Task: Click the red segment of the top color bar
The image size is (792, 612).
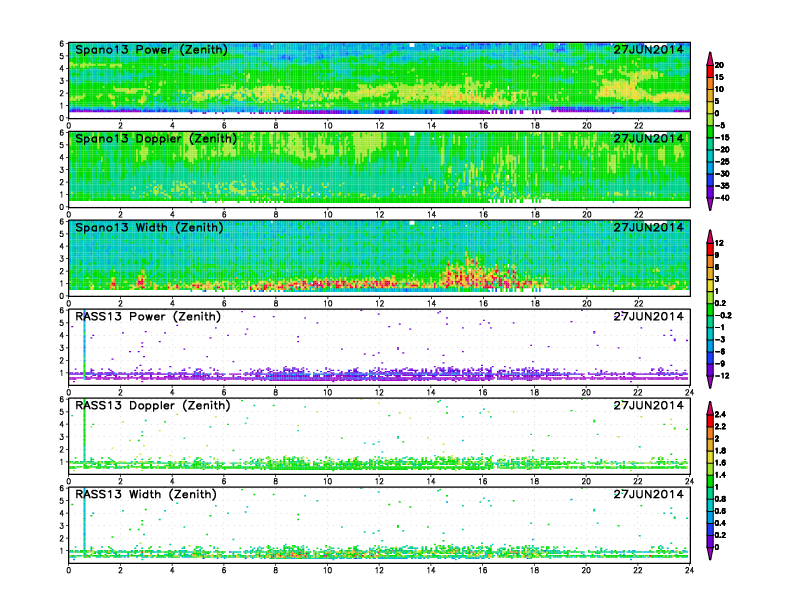Action: click(710, 71)
